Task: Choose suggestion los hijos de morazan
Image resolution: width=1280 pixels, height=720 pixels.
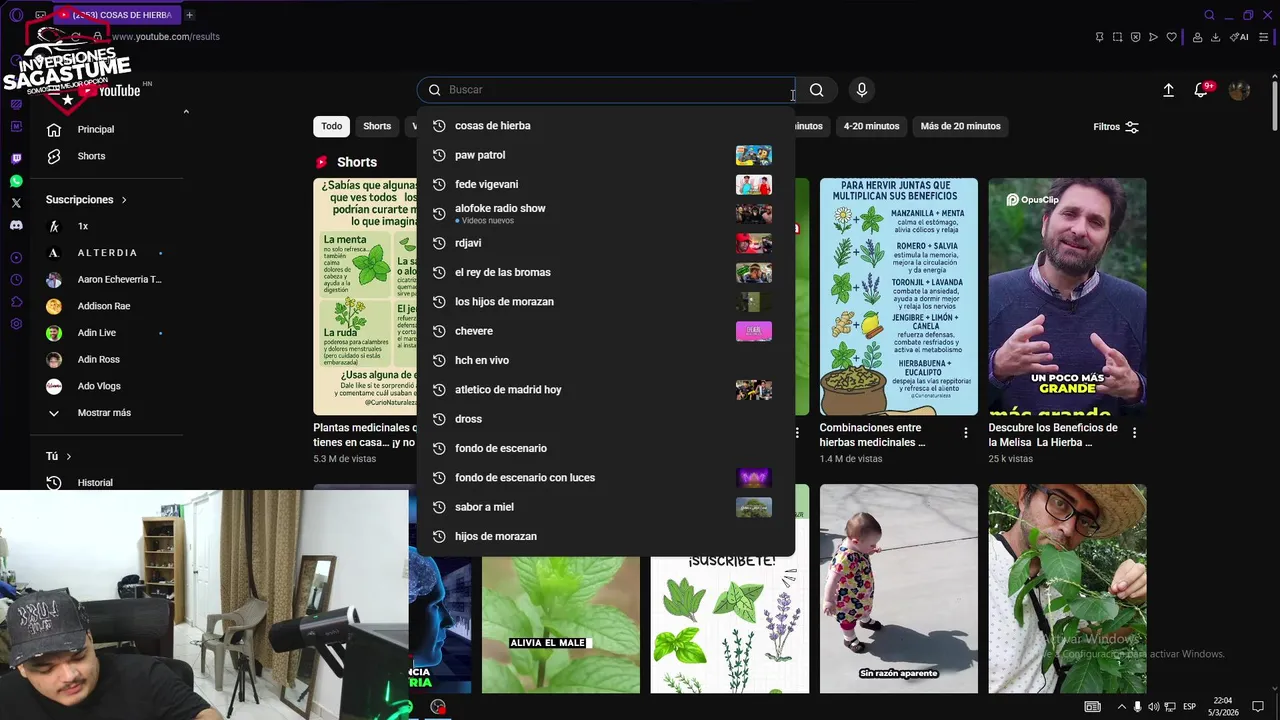Action: 605,302
